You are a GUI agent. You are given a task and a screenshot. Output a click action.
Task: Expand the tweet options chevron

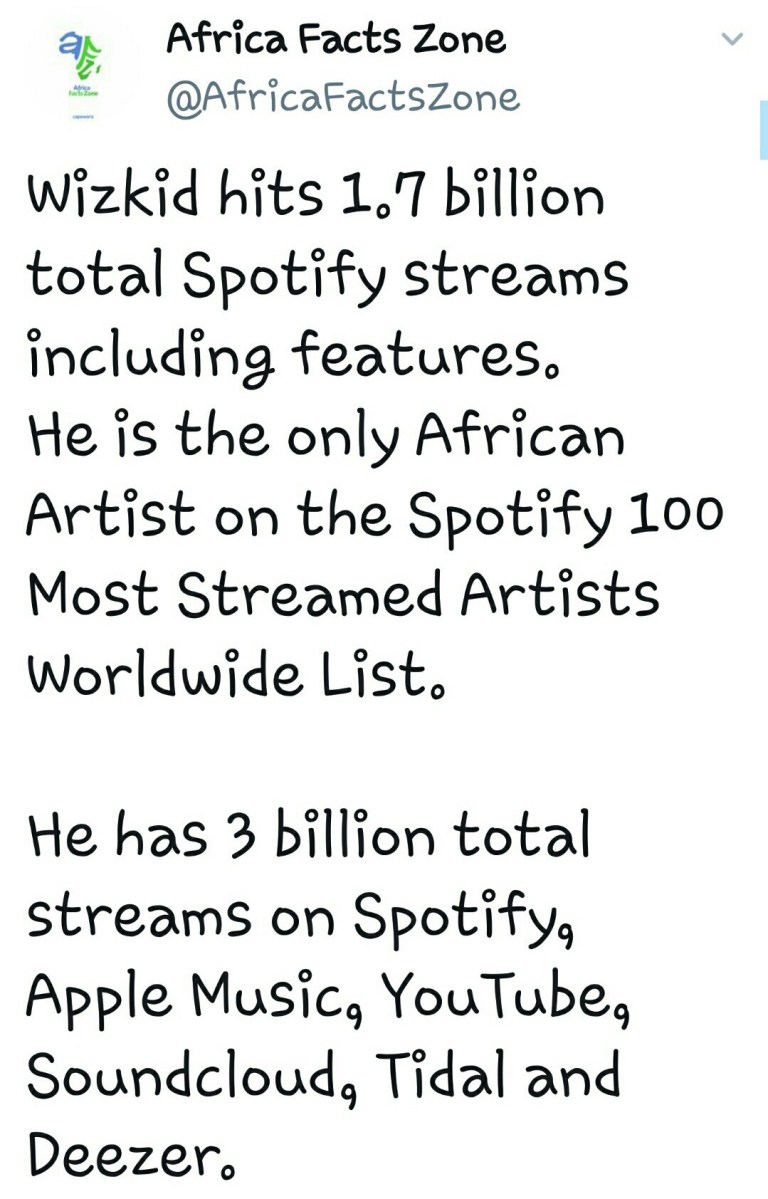tap(733, 38)
